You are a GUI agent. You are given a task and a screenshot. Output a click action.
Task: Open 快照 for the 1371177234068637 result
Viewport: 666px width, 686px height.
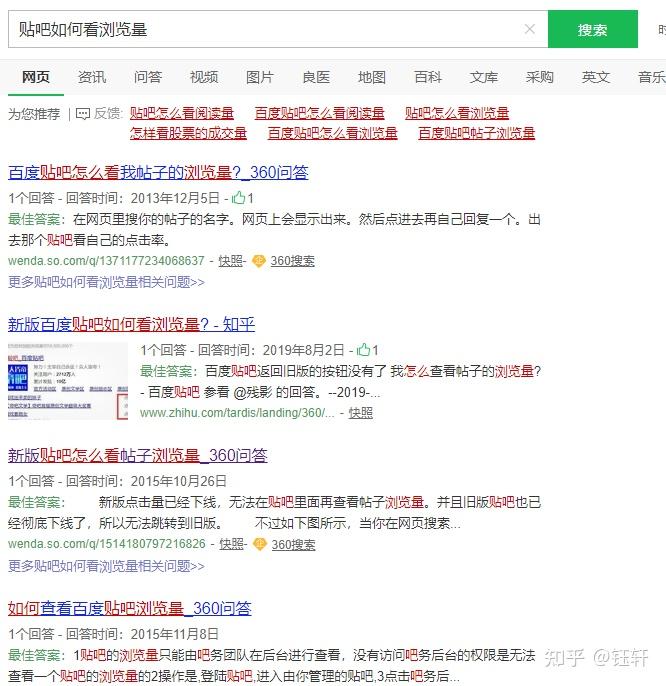(x=230, y=261)
